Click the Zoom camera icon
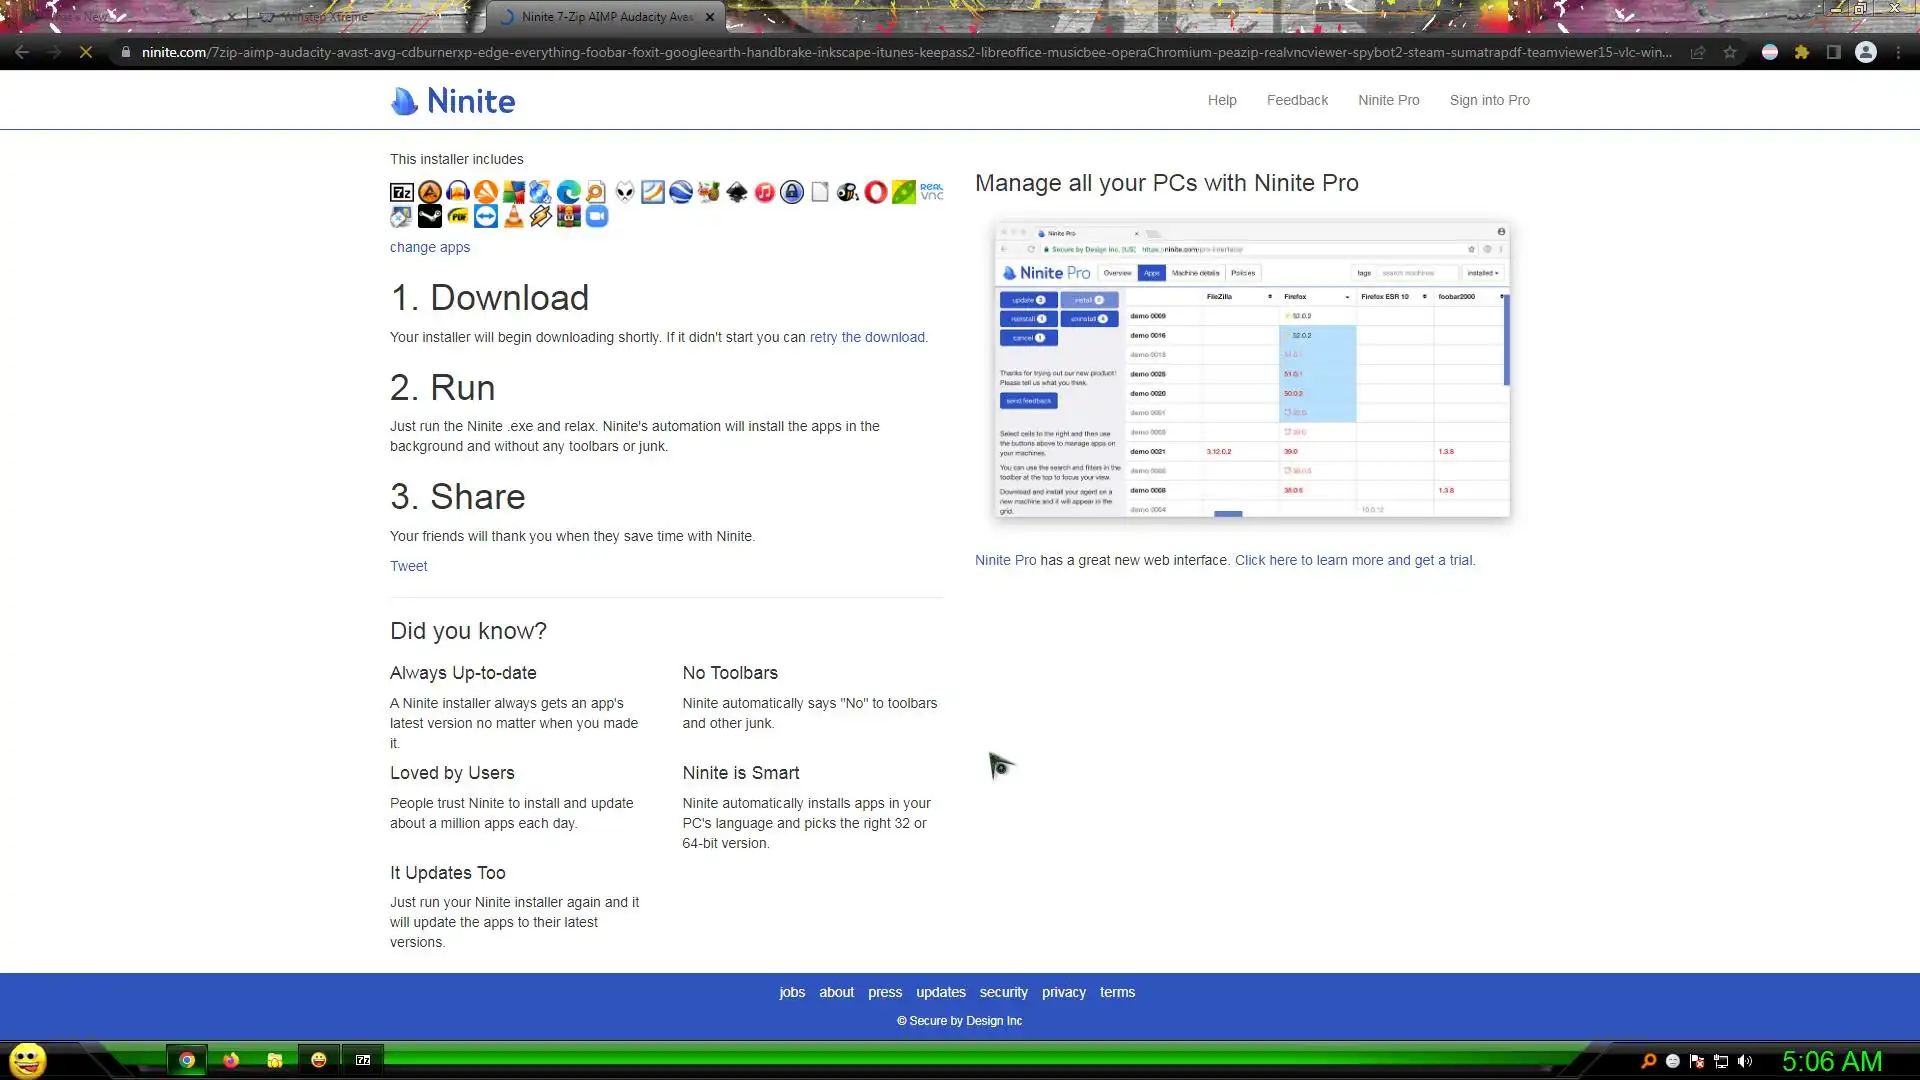Image resolution: width=1920 pixels, height=1080 pixels. pyautogui.click(x=597, y=217)
